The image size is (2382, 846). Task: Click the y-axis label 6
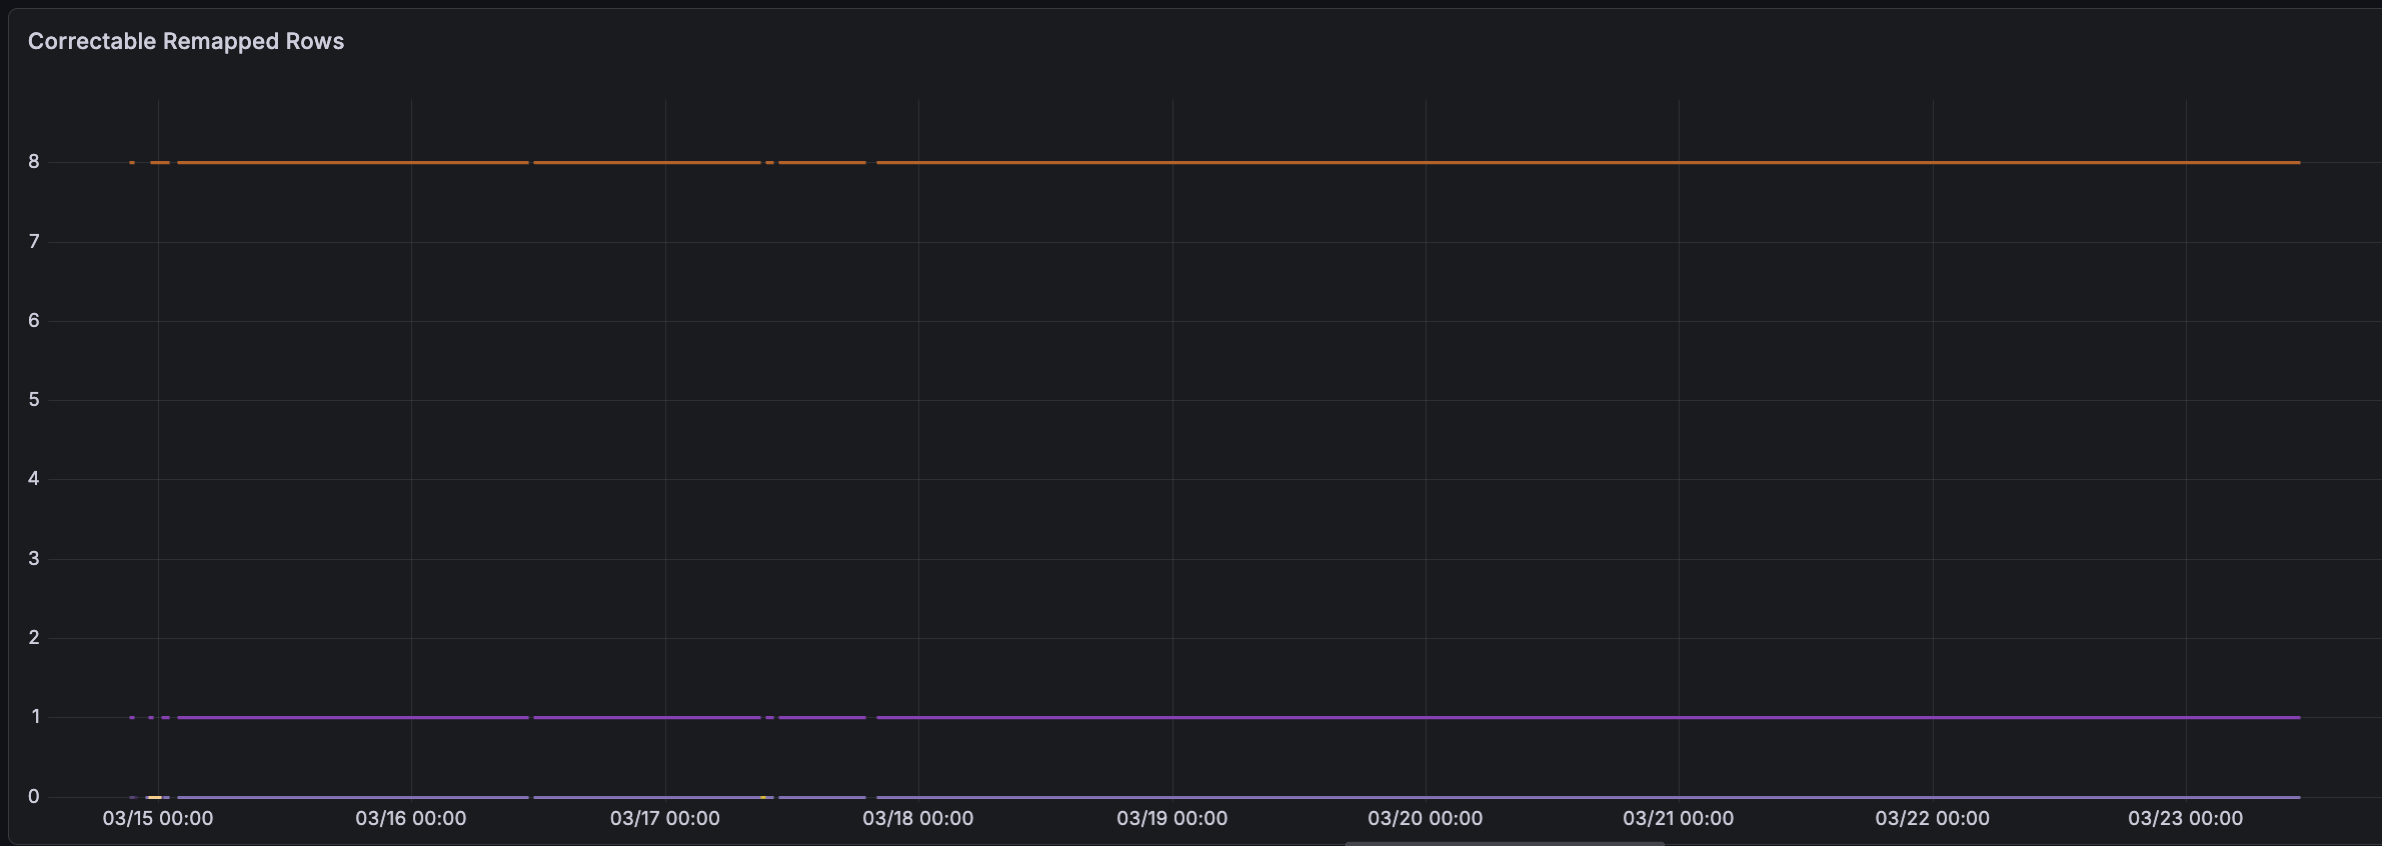point(34,320)
